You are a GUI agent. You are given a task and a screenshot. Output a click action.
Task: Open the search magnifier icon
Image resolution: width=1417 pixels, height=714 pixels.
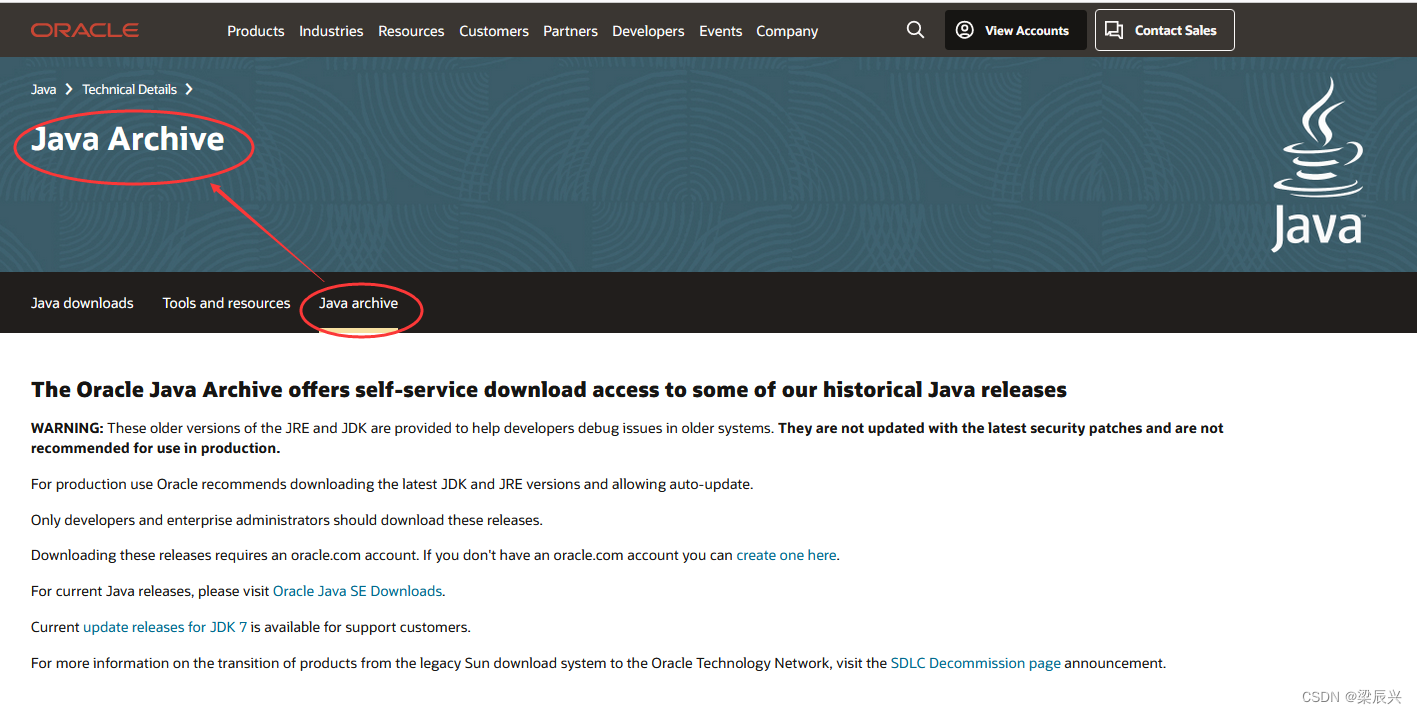(915, 30)
